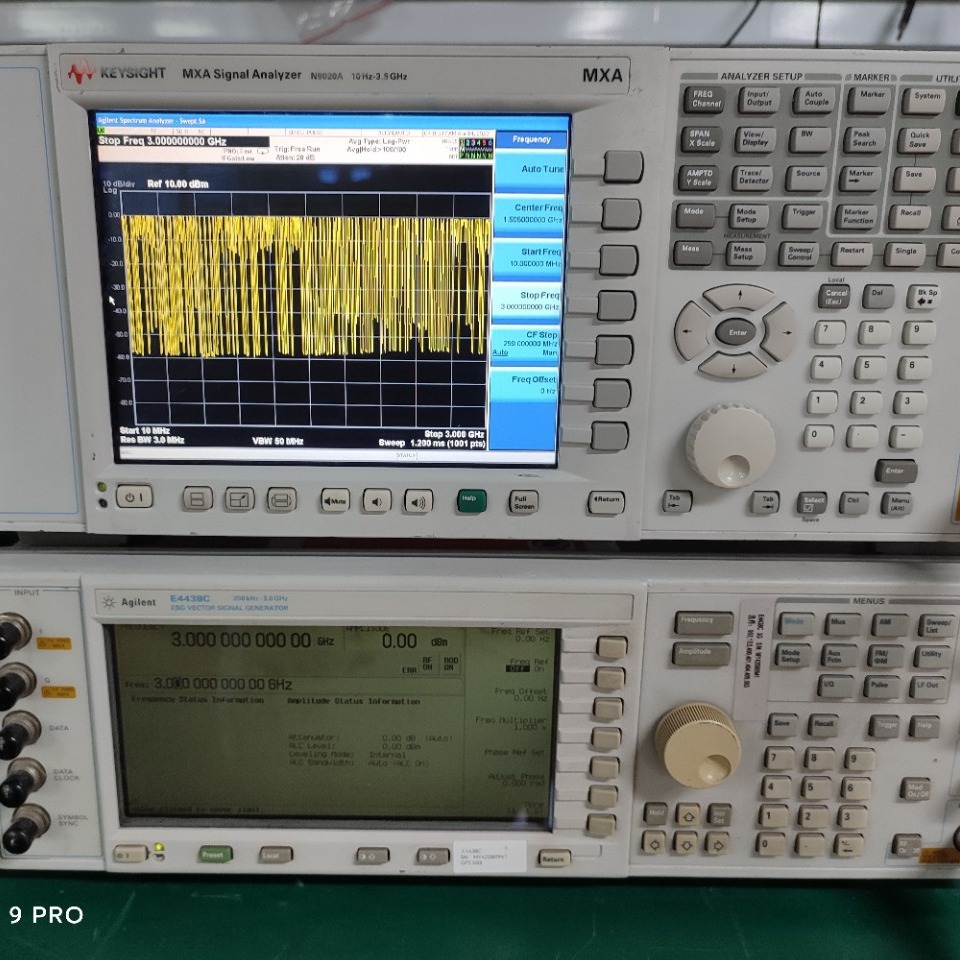
Task: Tap the Menu (Alt) key on MXA
Action: [x=896, y=504]
